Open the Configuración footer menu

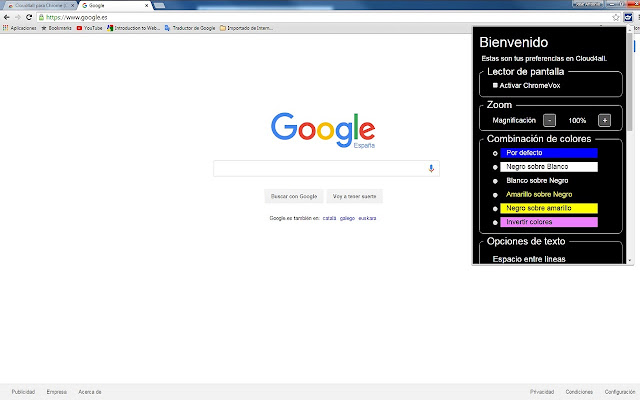click(620, 392)
